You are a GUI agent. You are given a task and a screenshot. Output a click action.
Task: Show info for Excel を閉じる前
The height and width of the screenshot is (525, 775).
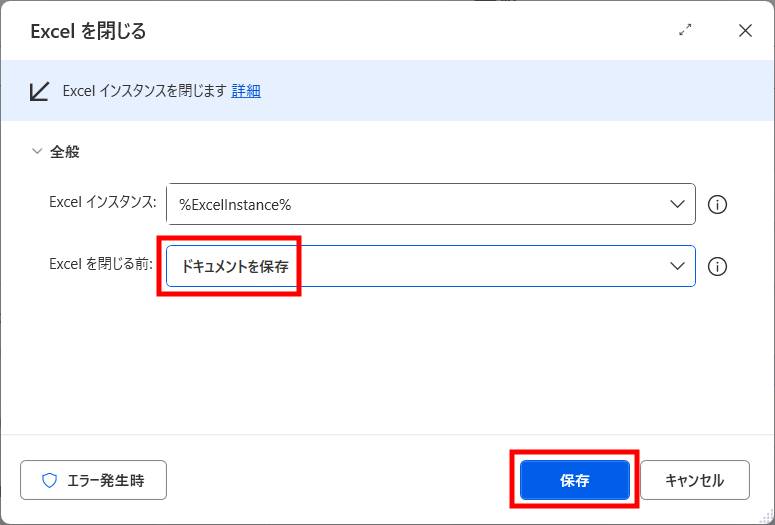(717, 266)
